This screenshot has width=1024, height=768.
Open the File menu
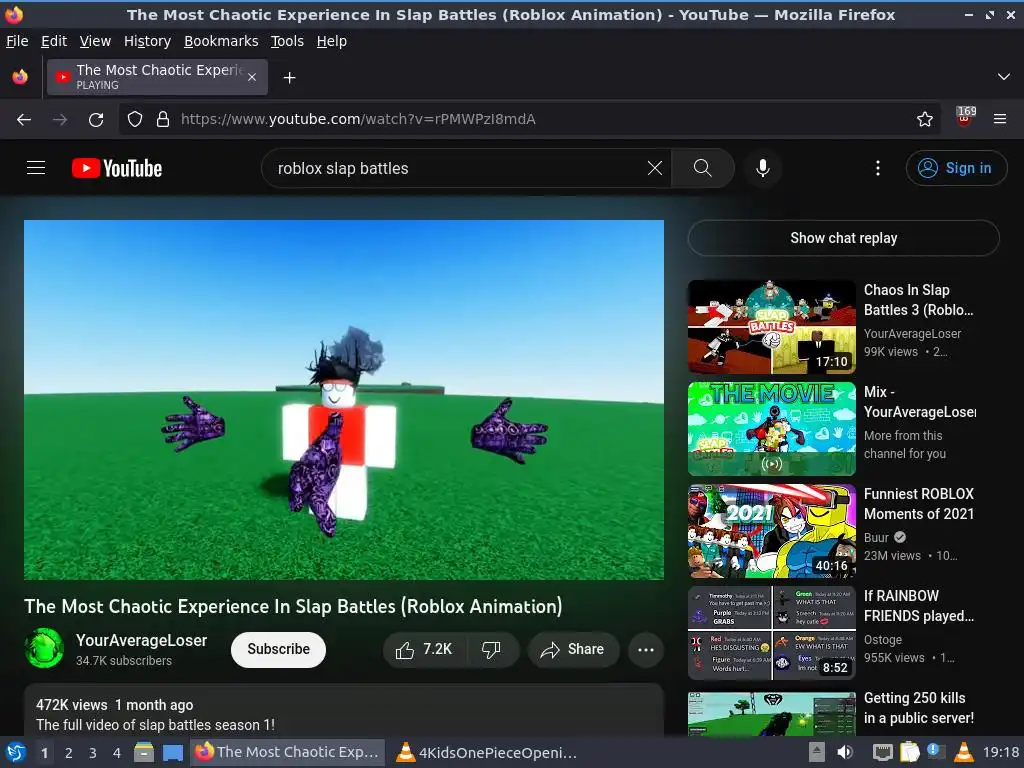pos(17,41)
